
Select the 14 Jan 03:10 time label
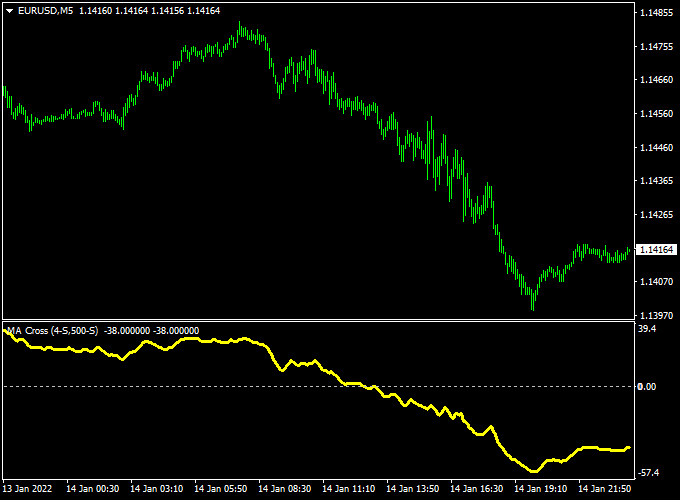click(157, 489)
